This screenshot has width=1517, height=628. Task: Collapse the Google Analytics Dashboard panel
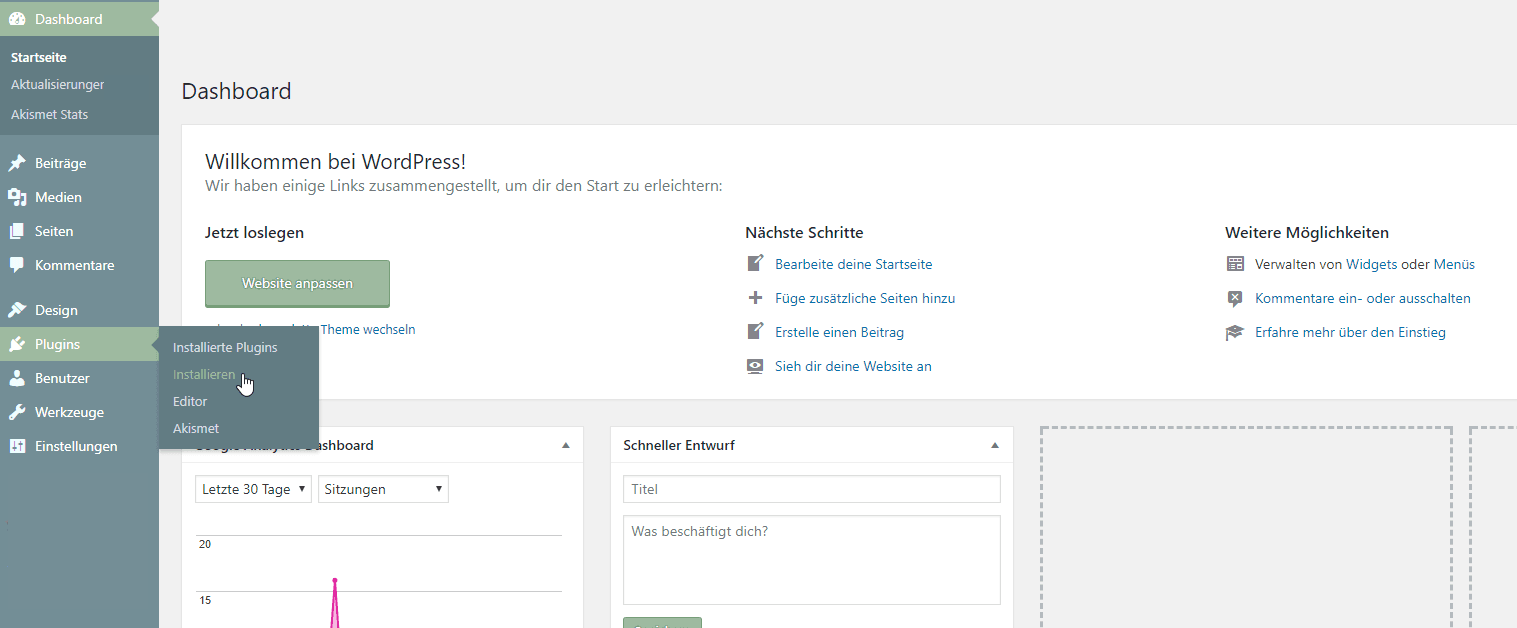pos(565,445)
